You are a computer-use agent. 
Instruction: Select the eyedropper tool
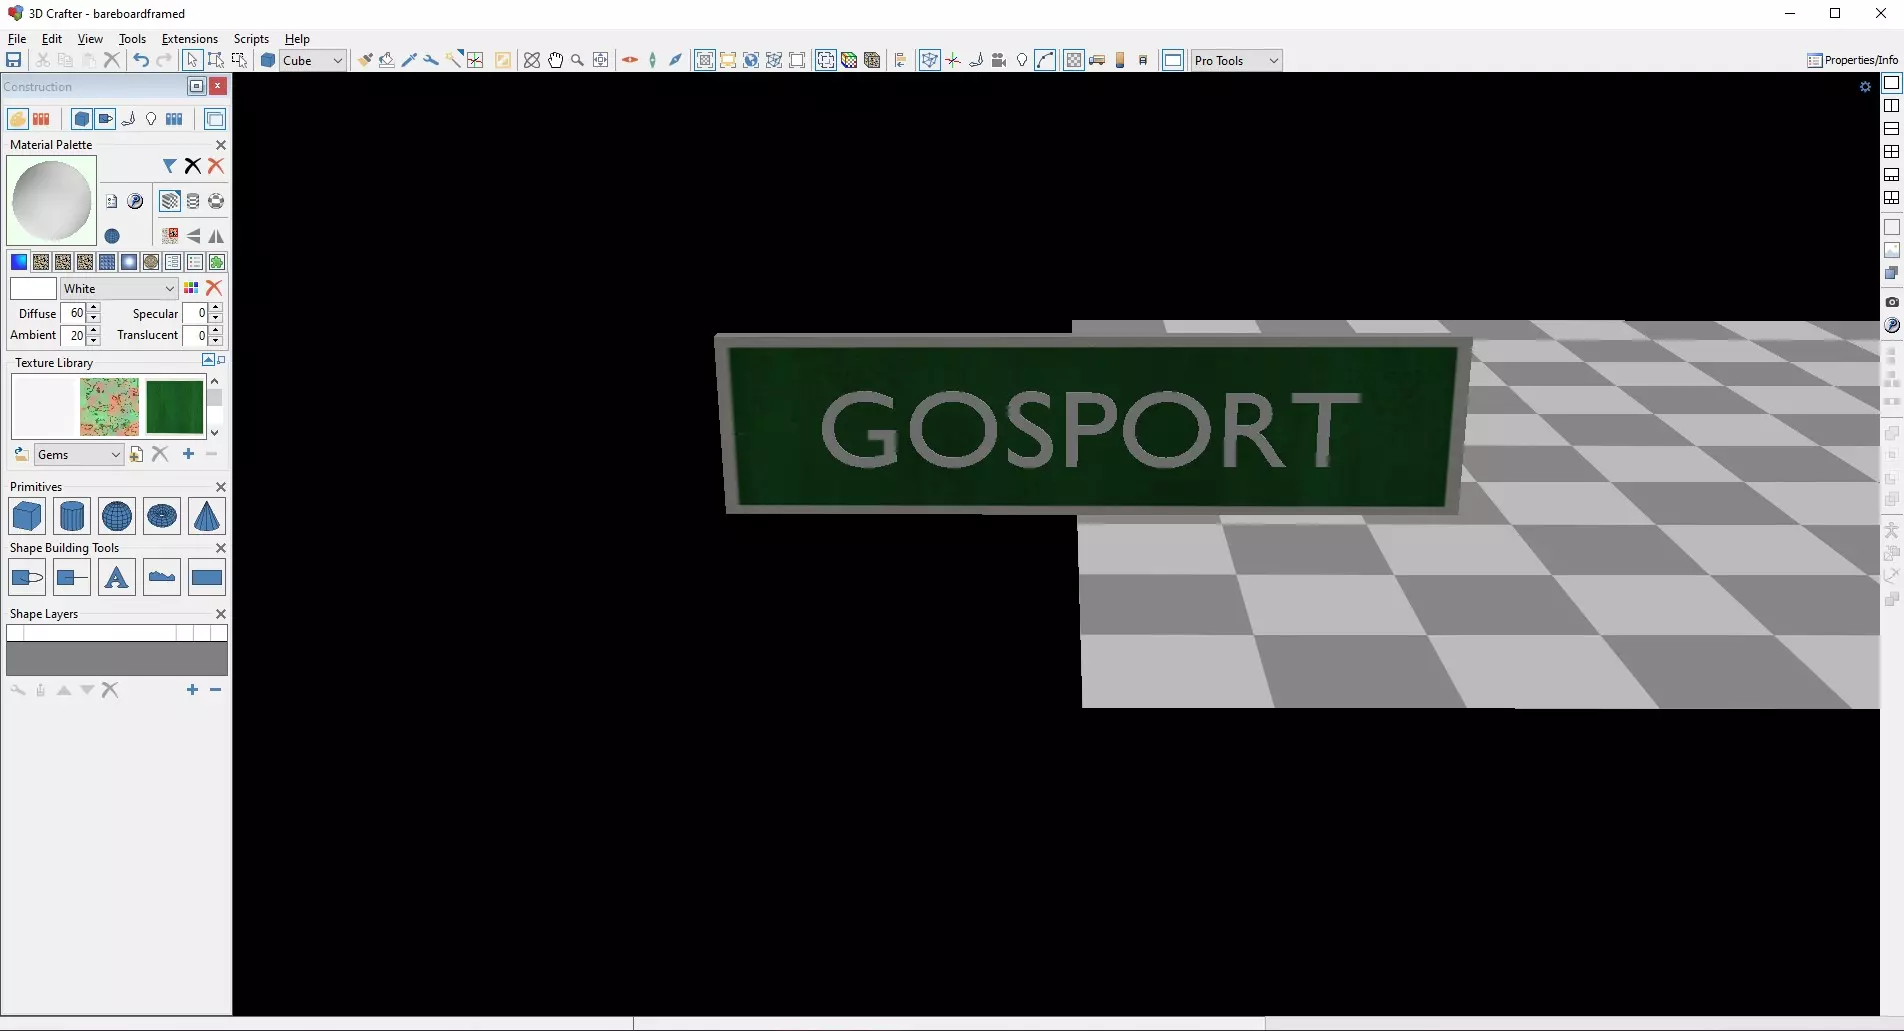pyautogui.click(x=409, y=60)
